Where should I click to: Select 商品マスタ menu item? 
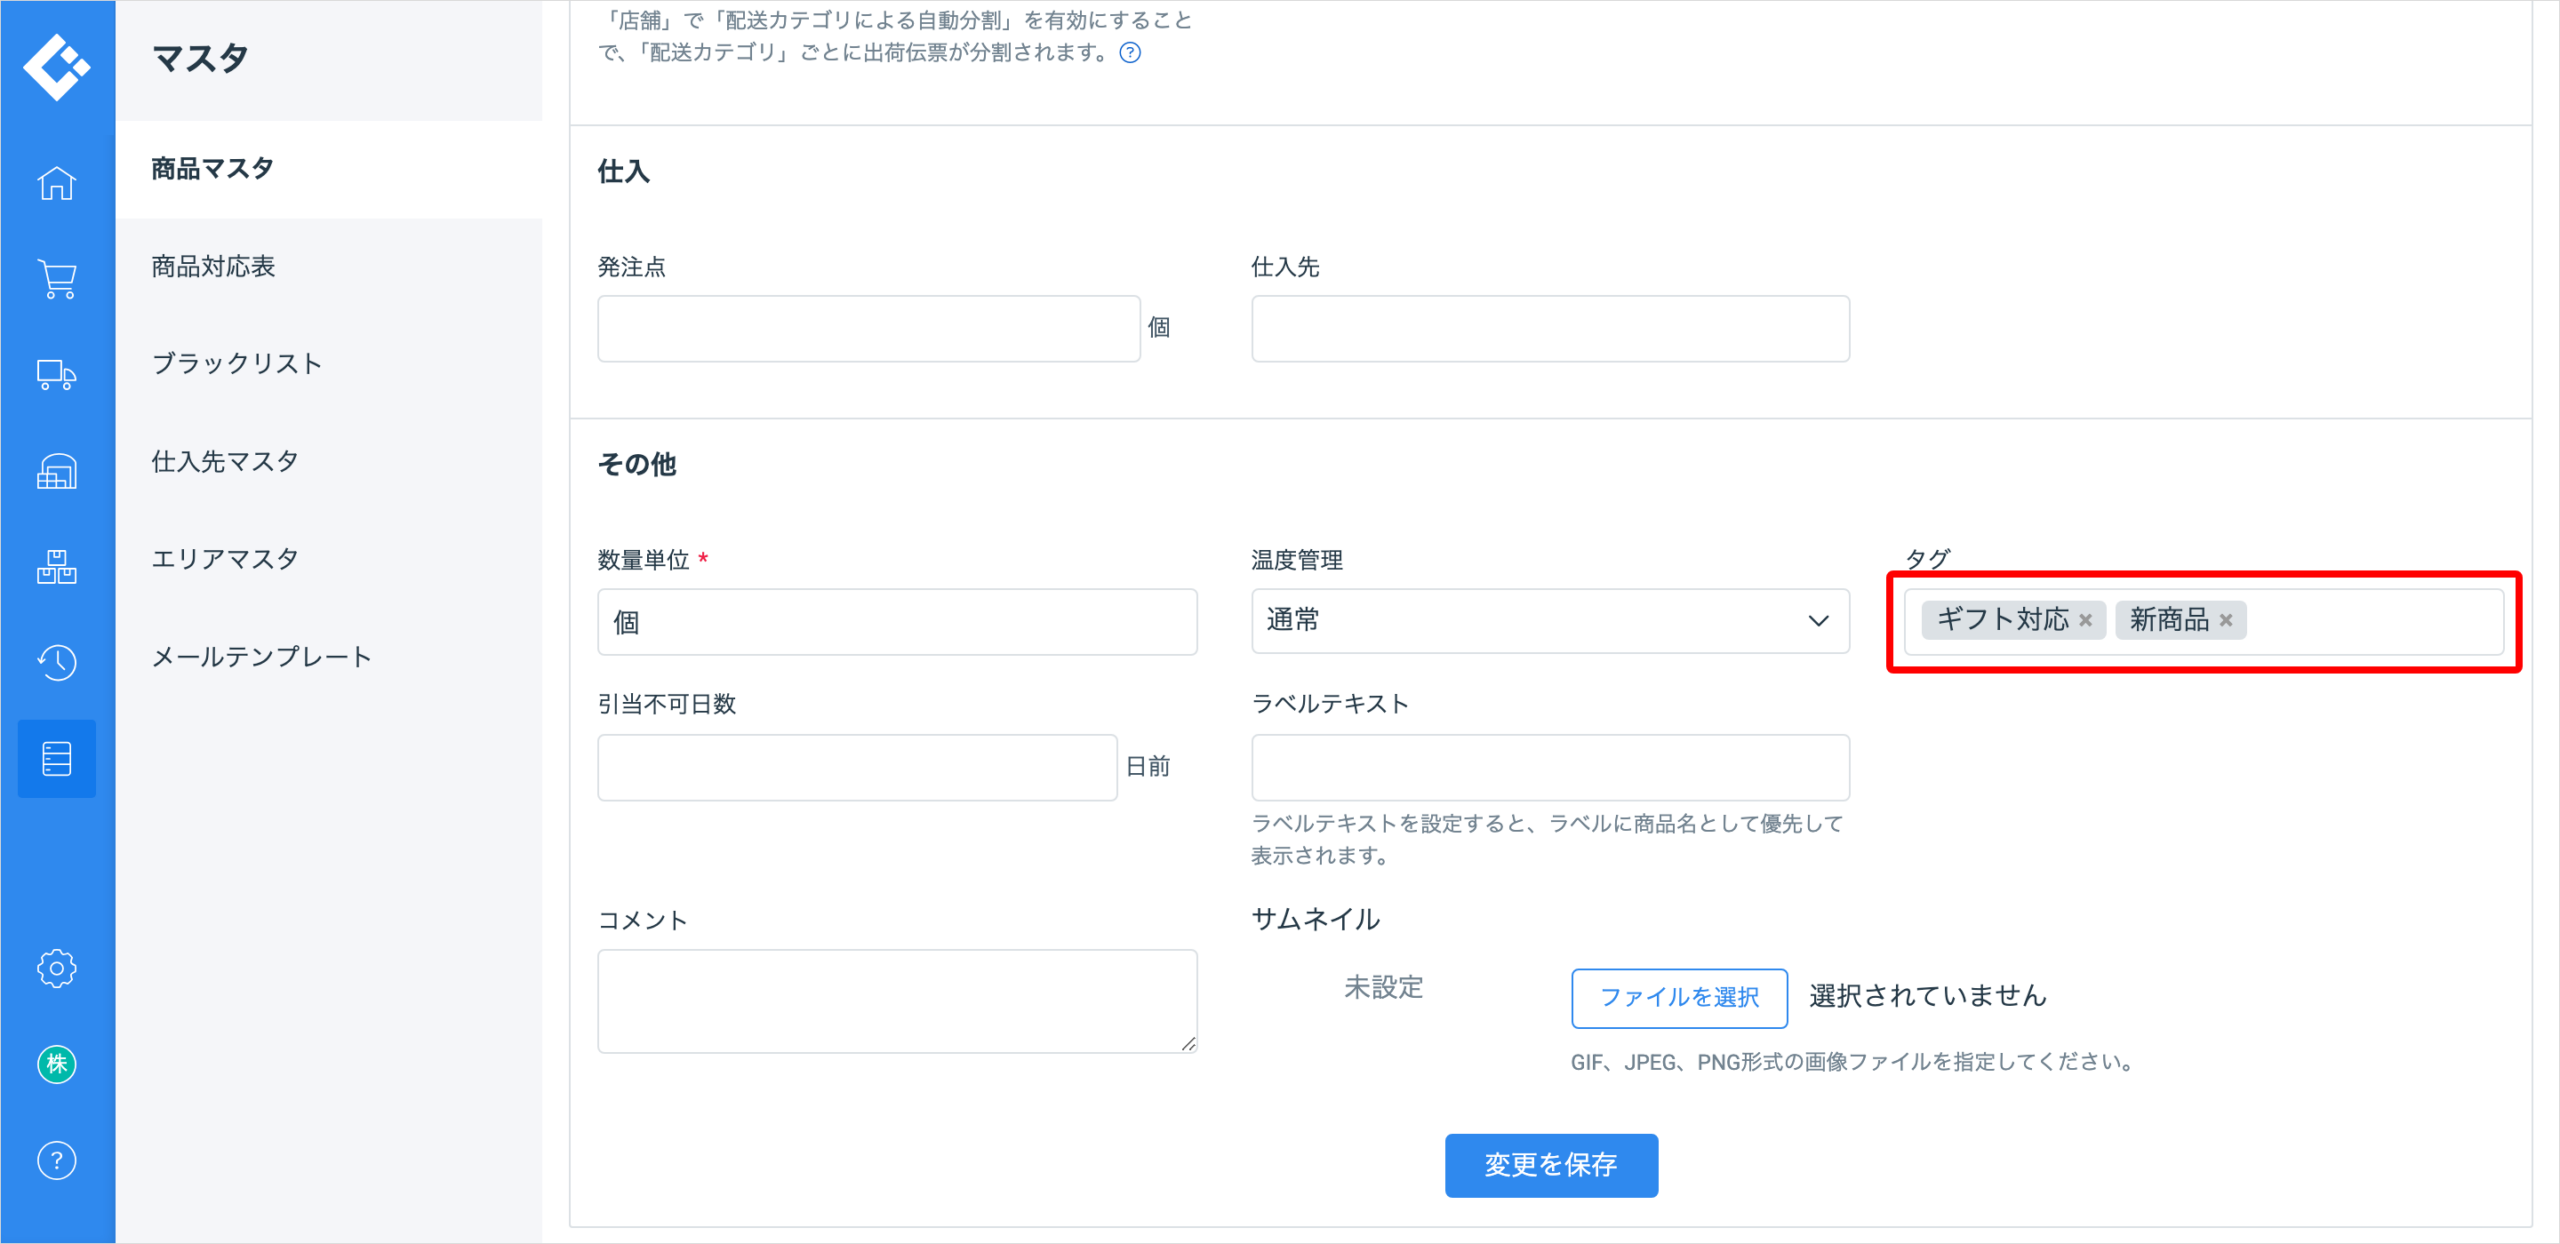point(329,169)
